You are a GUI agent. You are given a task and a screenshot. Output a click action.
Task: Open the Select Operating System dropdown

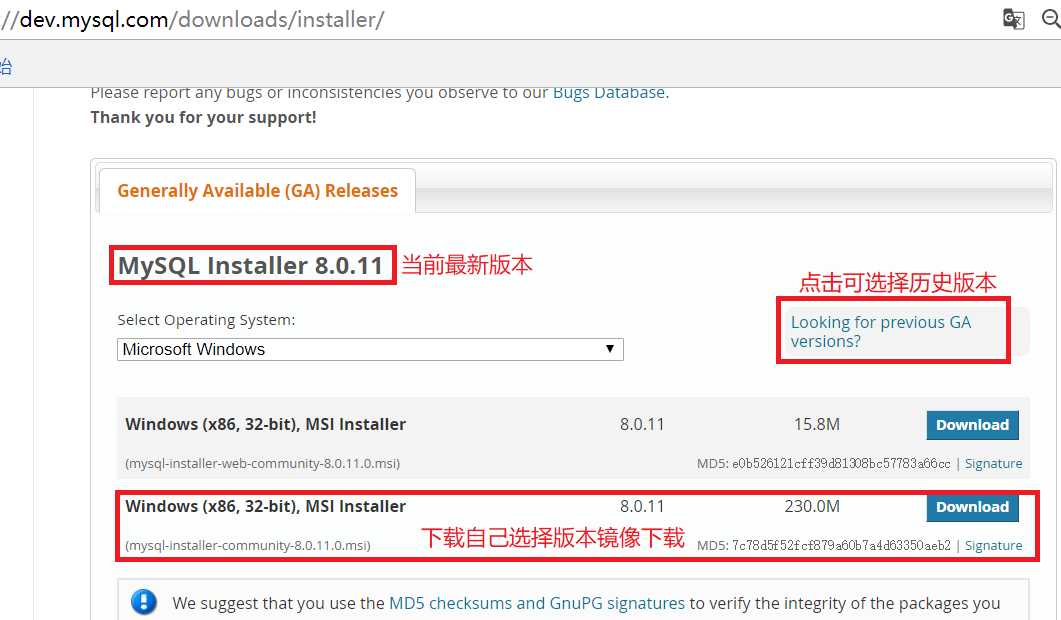click(370, 349)
